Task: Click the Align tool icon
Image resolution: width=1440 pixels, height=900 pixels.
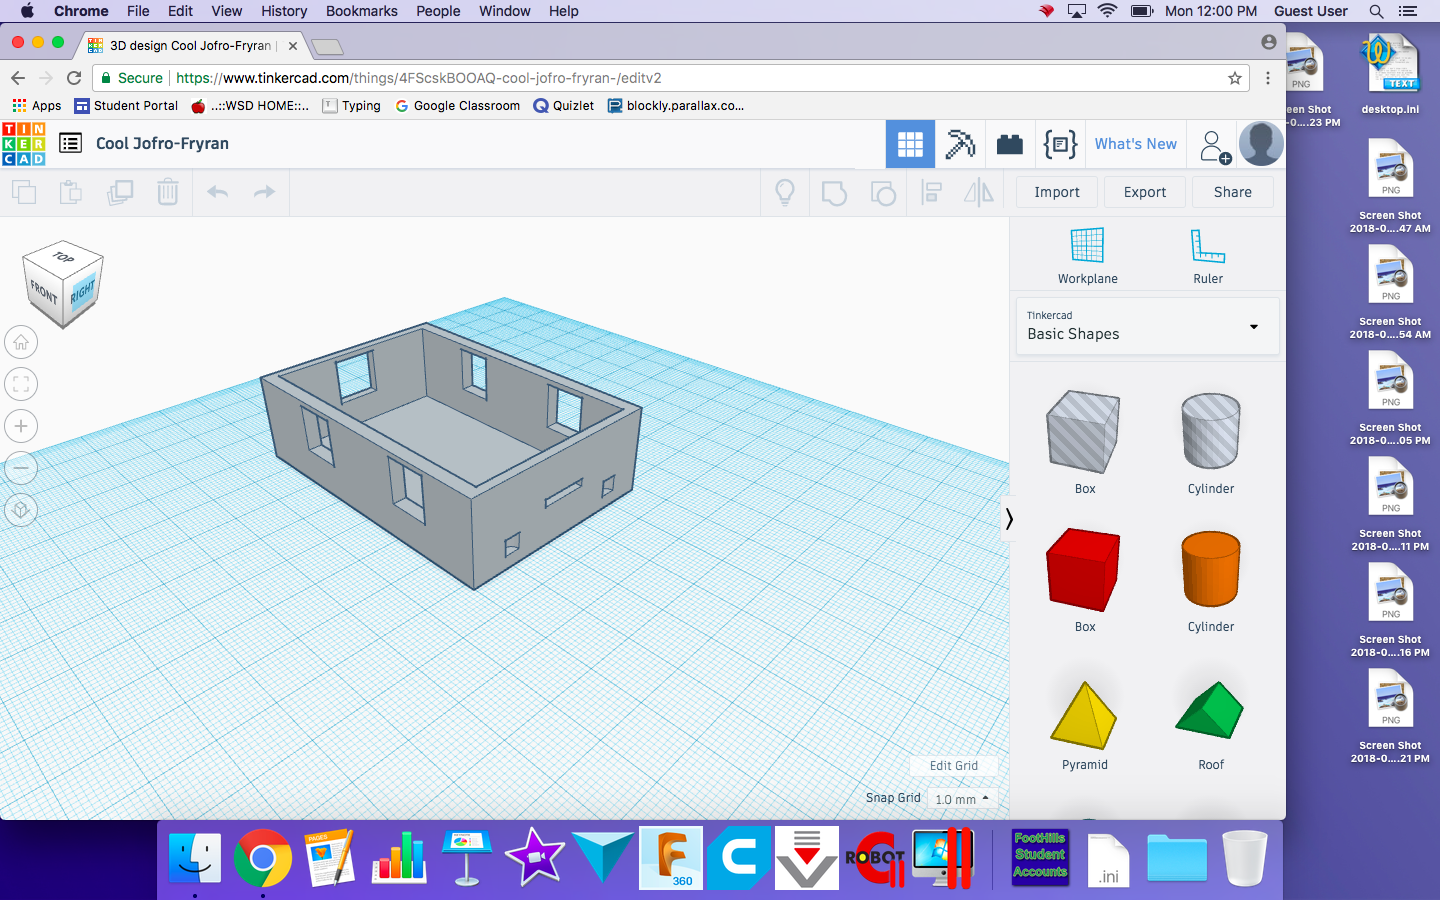Action: tap(931, 192)
